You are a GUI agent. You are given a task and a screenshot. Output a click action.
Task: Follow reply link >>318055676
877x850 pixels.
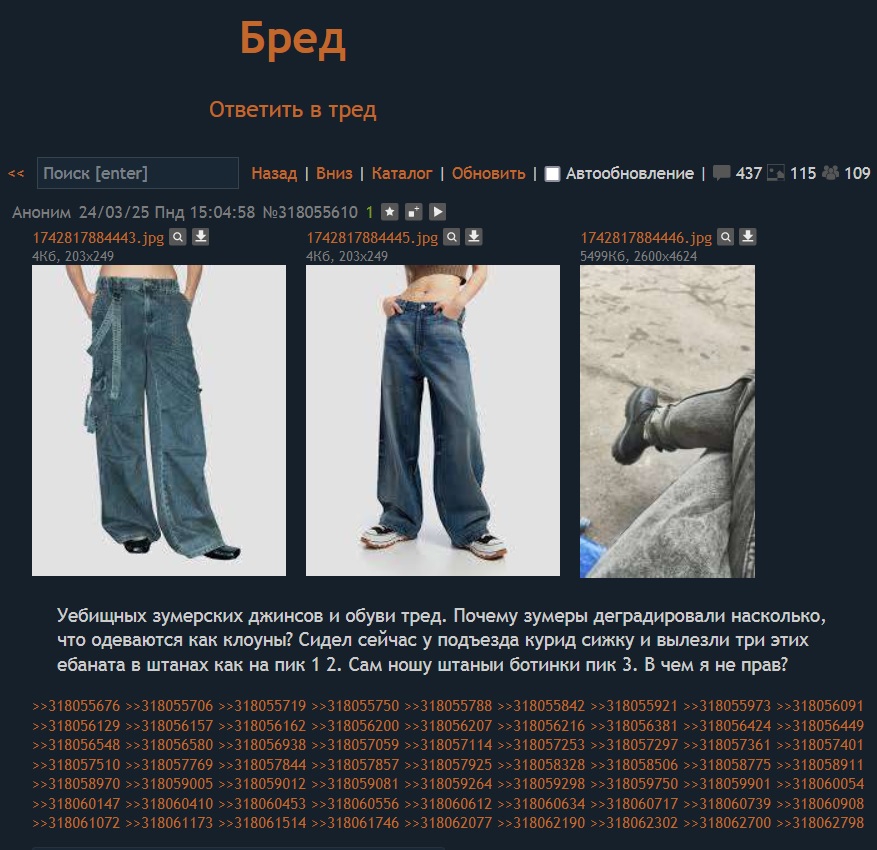(76, 706)
